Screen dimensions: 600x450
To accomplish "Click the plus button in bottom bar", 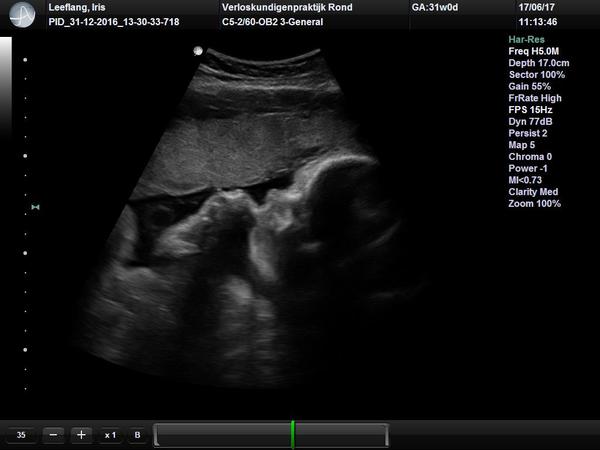I will [x=81, y=435].
